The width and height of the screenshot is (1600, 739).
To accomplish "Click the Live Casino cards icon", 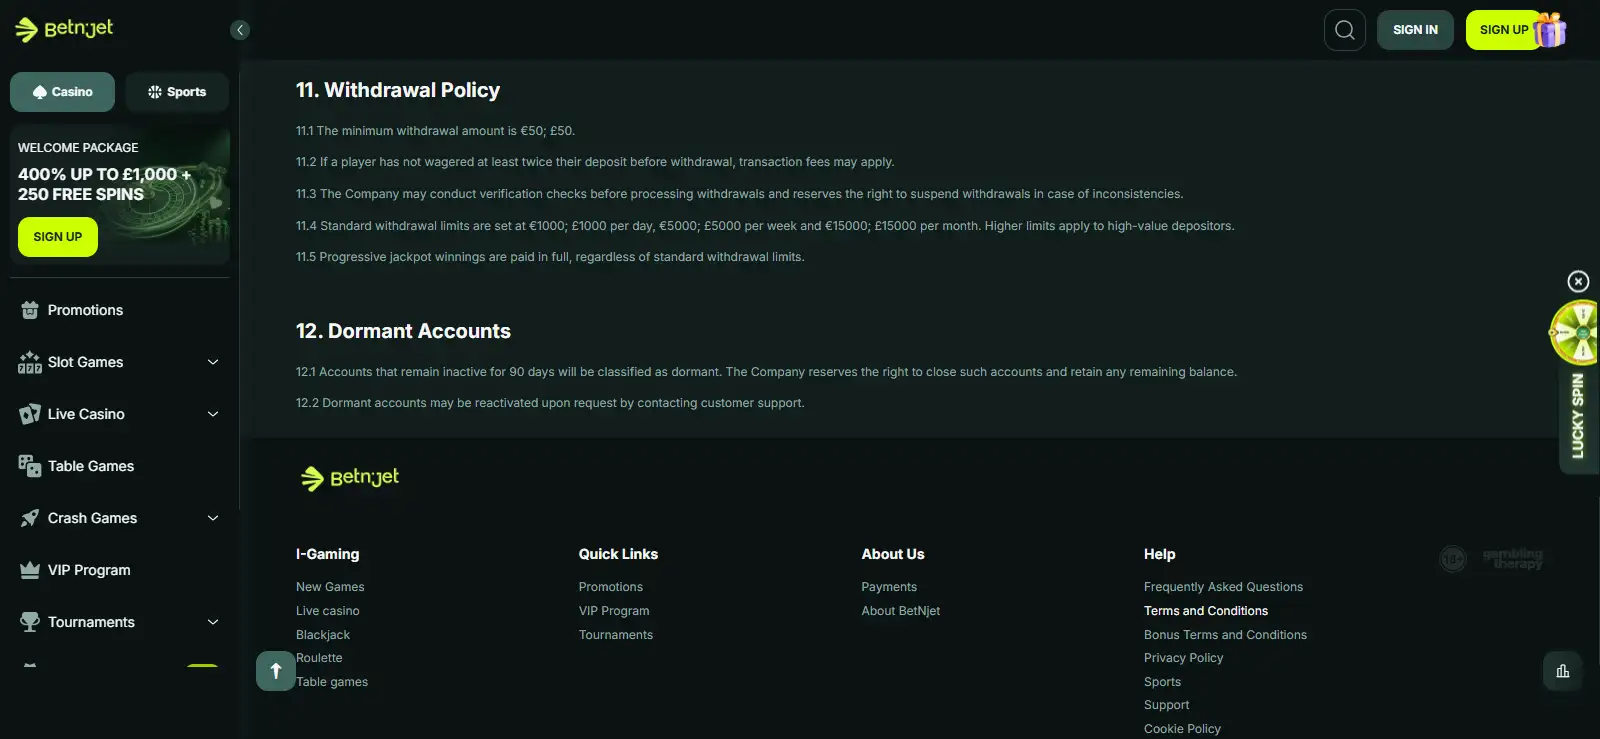I will pos(30,414).
